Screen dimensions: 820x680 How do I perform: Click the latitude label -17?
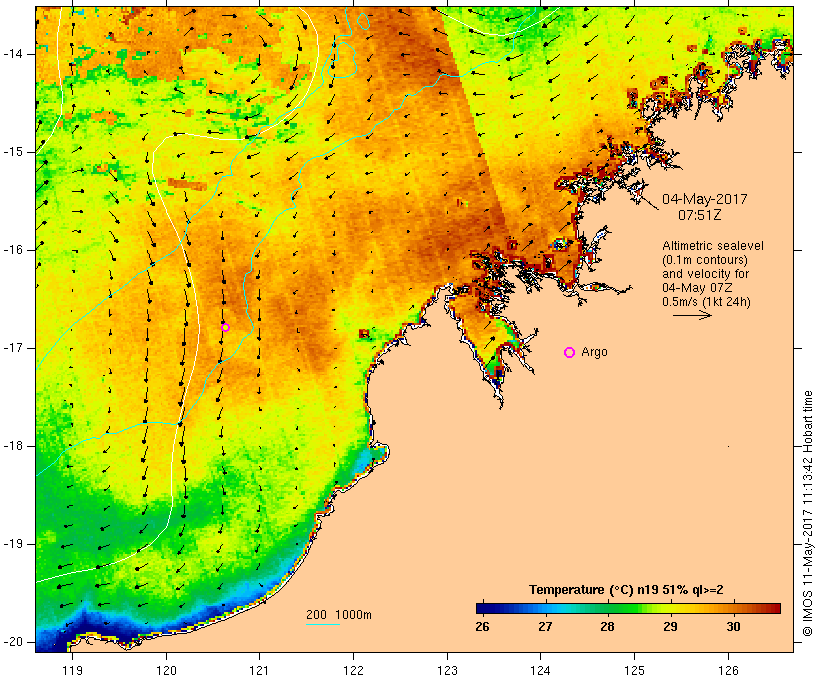click(13, 348)
